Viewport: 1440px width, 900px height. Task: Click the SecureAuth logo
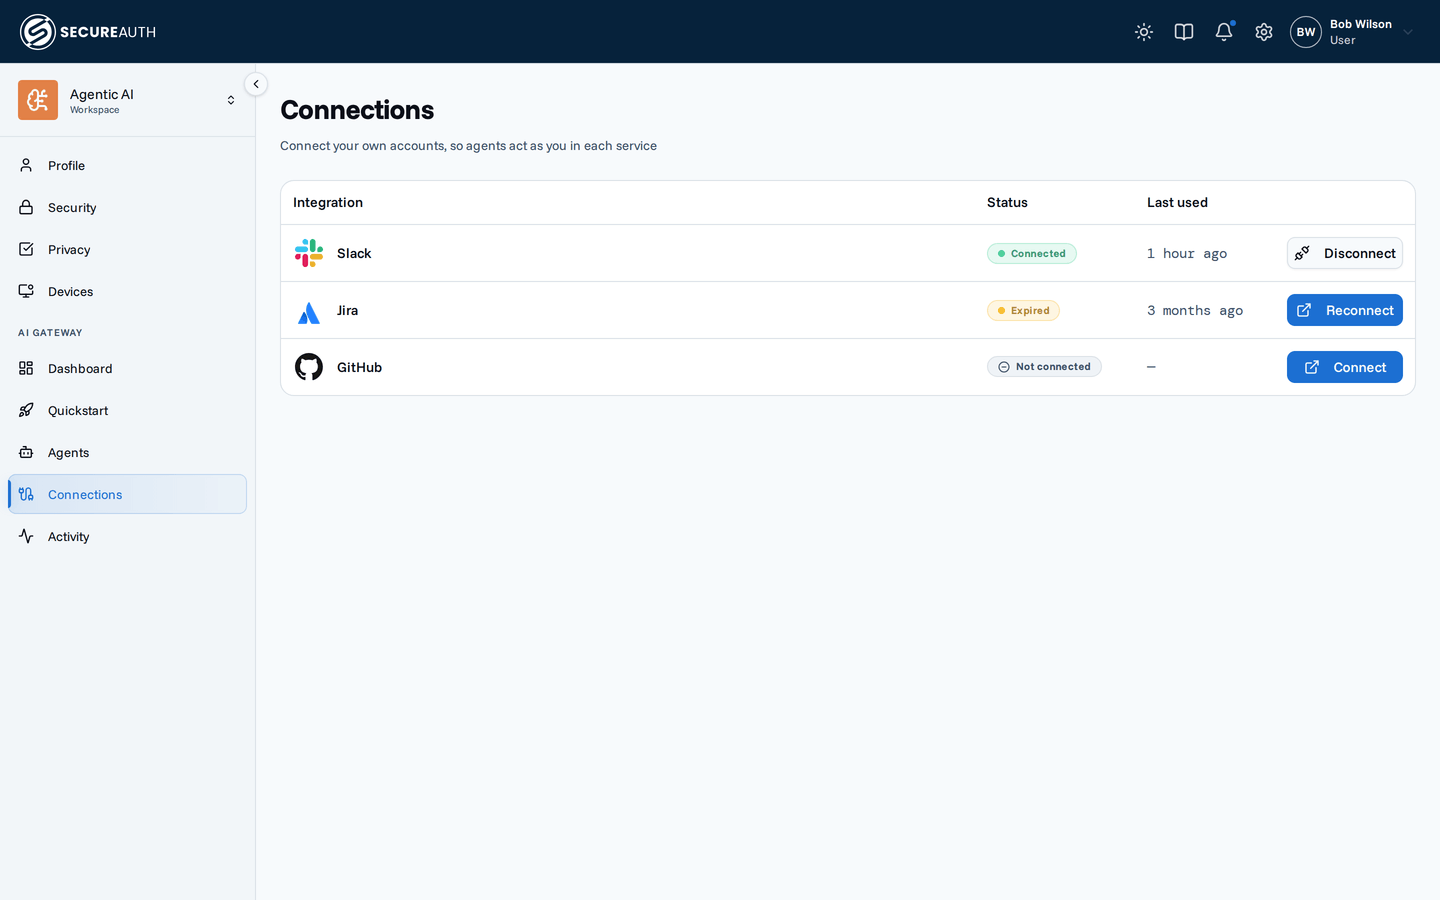click(88, 32)
